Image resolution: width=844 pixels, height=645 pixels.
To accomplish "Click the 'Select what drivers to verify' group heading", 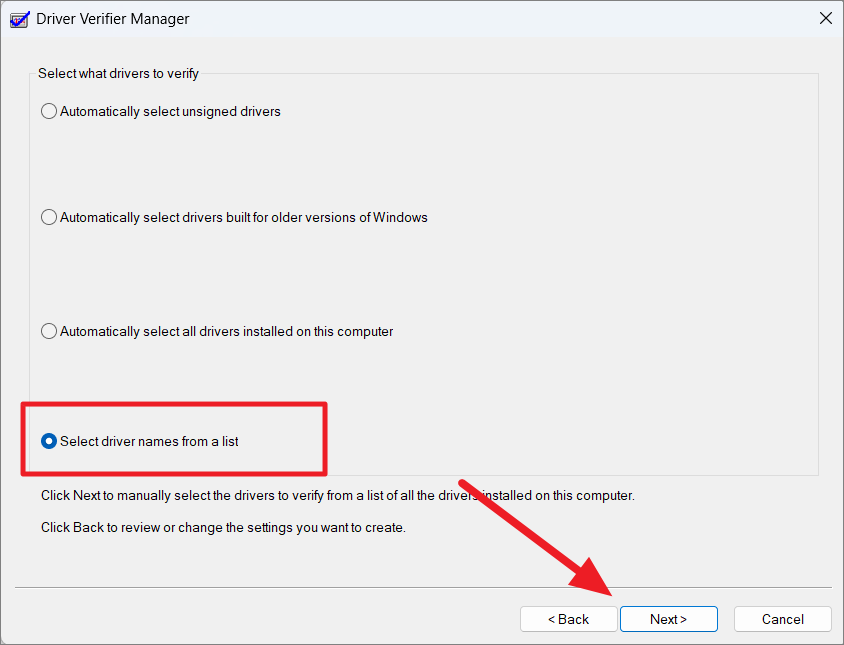I will [118, 73].
